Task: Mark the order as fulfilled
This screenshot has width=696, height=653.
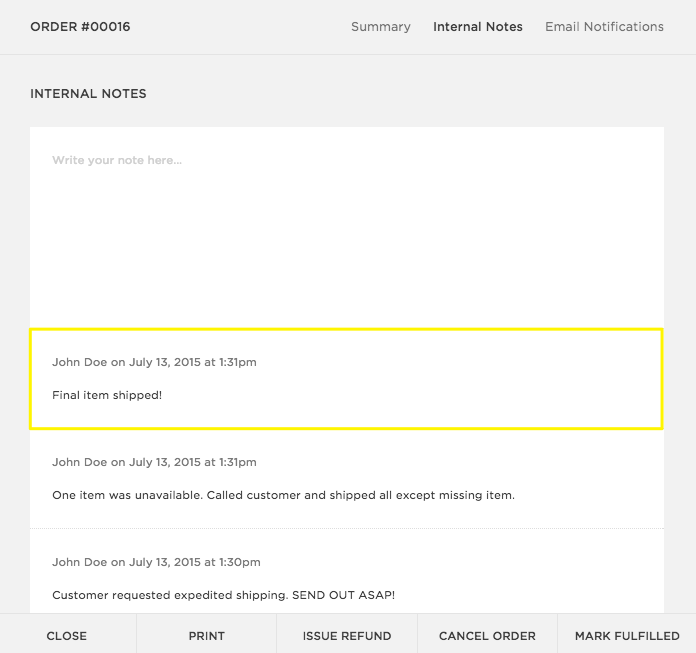Action: (x=627, y=635)
